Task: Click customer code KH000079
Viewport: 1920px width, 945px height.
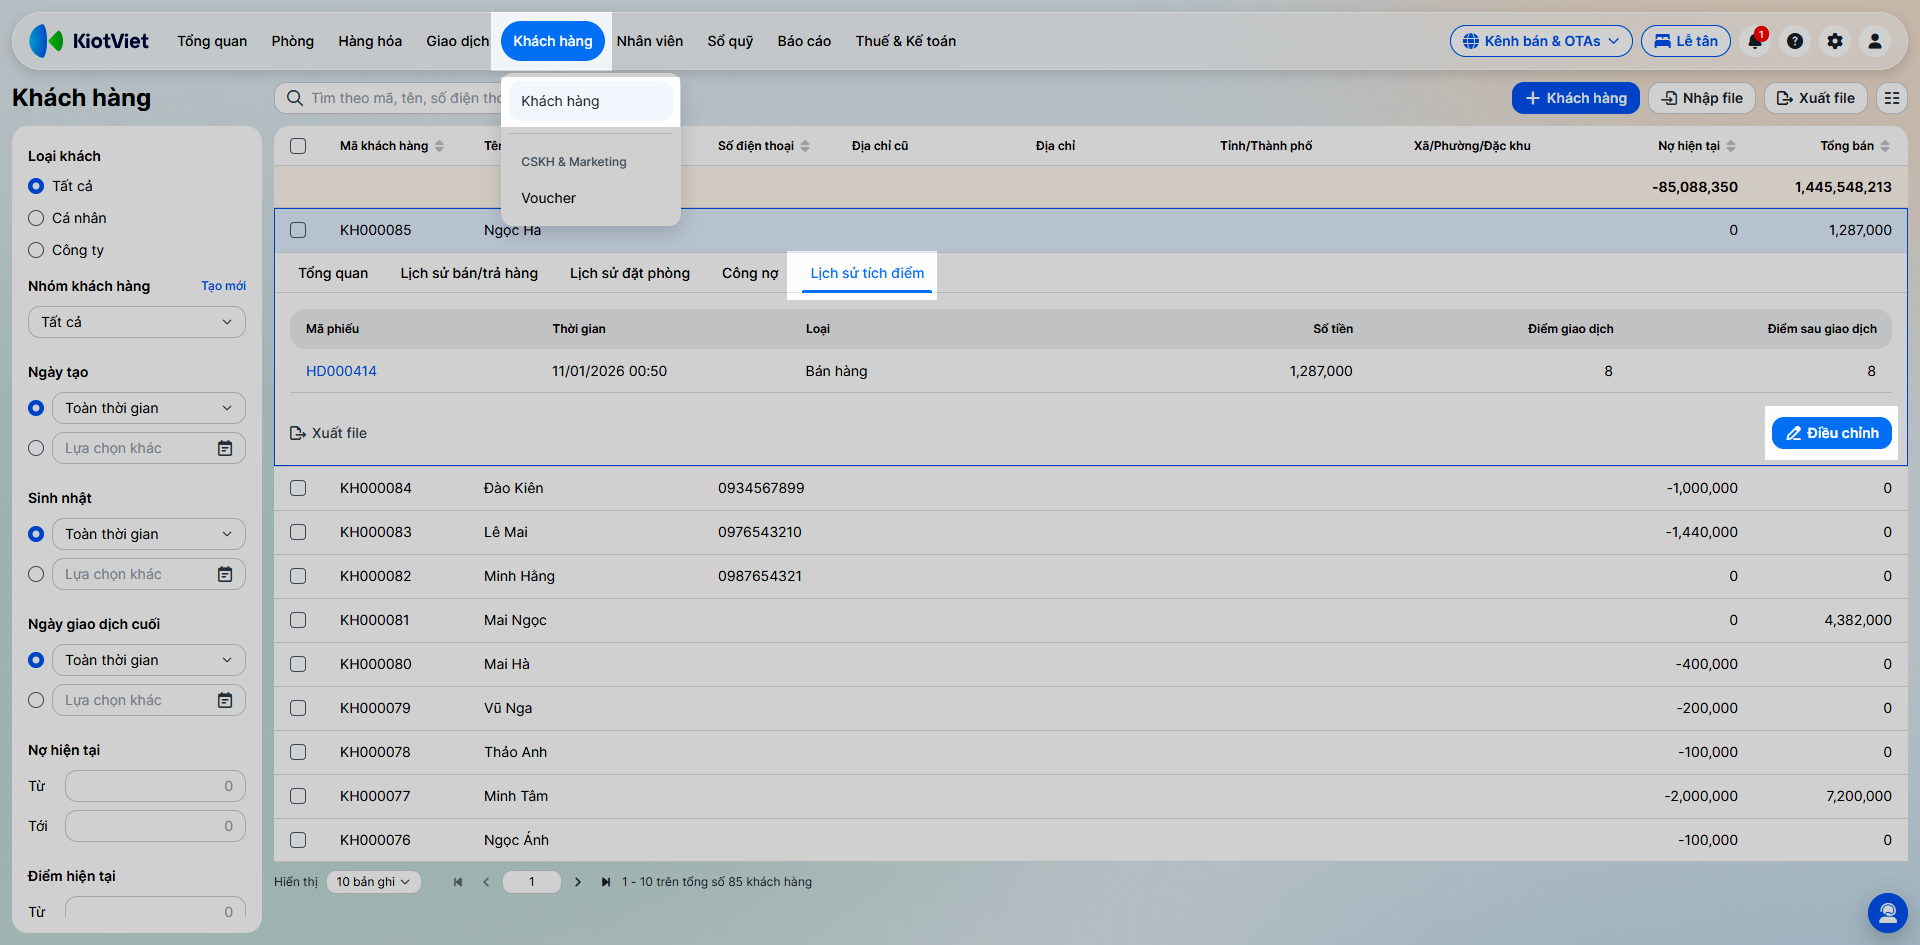Action: (375, 708)
